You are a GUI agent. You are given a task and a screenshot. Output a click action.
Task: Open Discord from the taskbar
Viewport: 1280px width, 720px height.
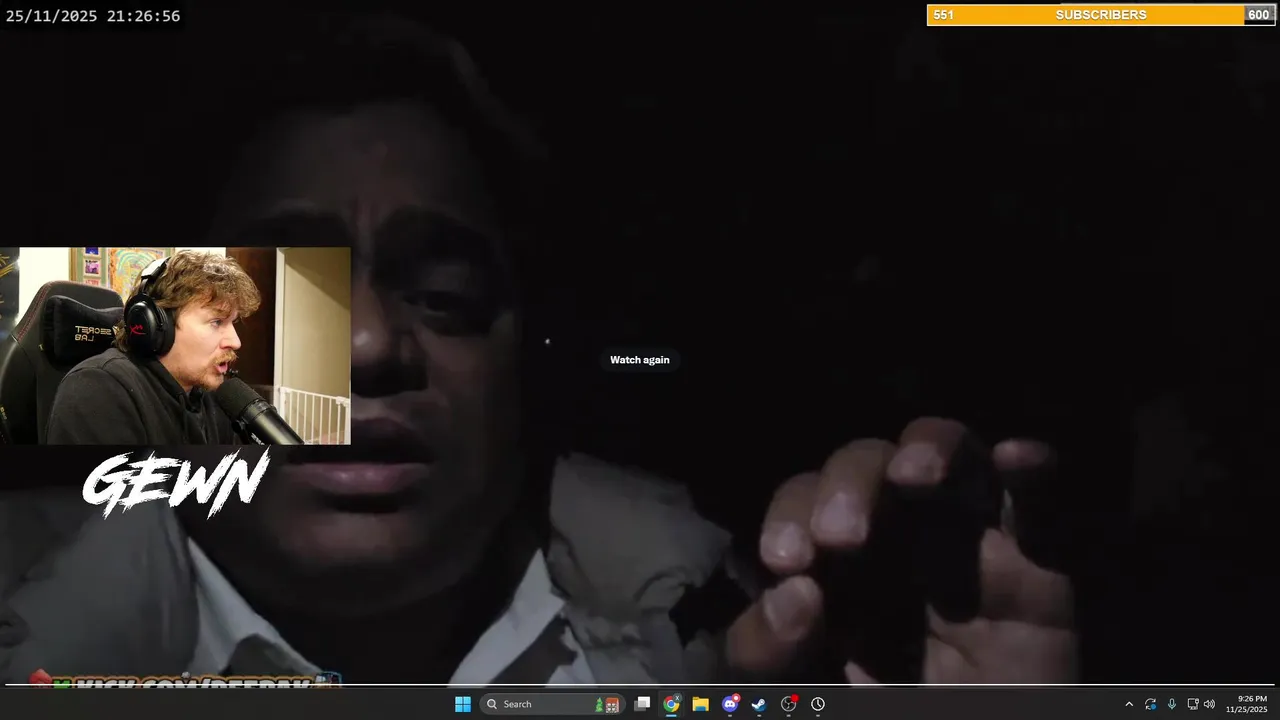pos(730,704)
